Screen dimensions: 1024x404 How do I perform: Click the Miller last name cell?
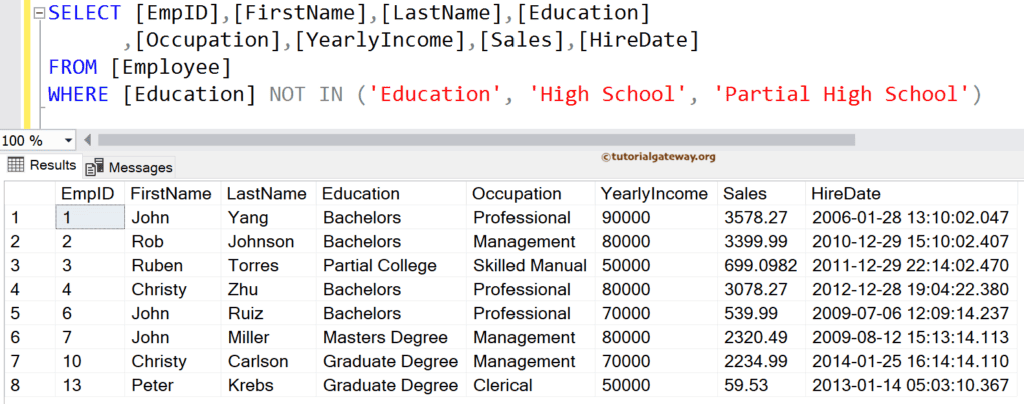pyautogui.click(x=269, y=337)
